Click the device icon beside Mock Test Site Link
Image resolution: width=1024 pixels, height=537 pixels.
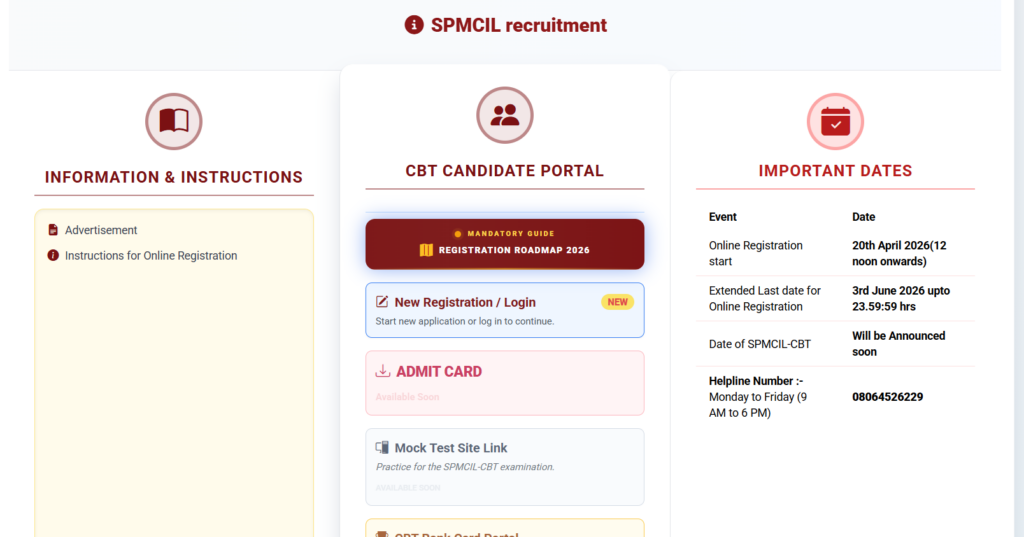[x=382, y=448]
